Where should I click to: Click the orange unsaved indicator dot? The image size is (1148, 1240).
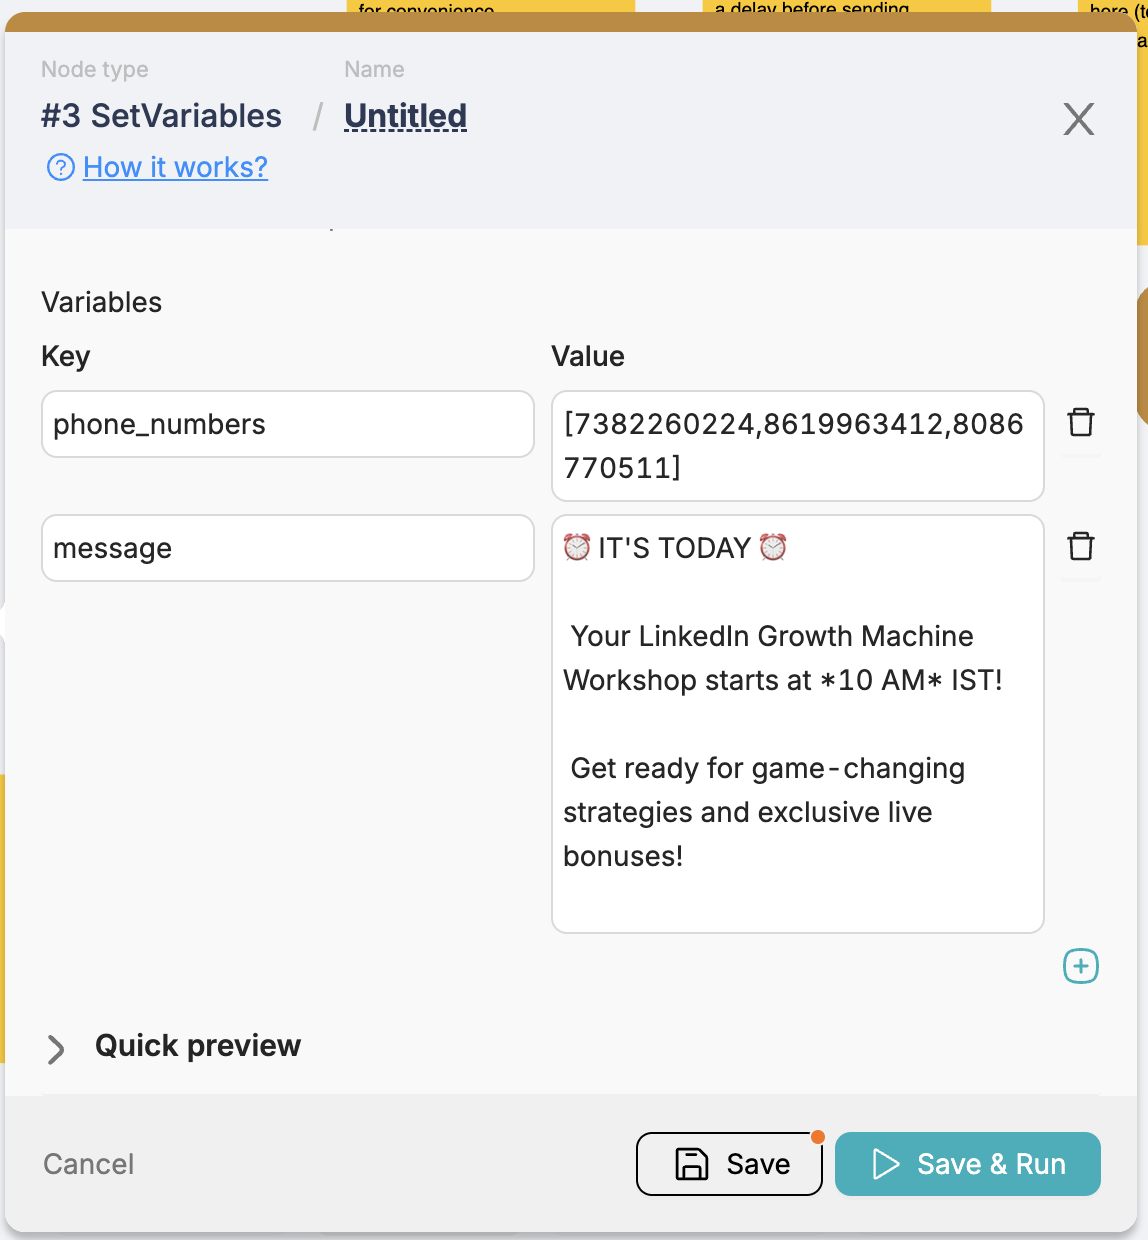[x=818, y=1136]
